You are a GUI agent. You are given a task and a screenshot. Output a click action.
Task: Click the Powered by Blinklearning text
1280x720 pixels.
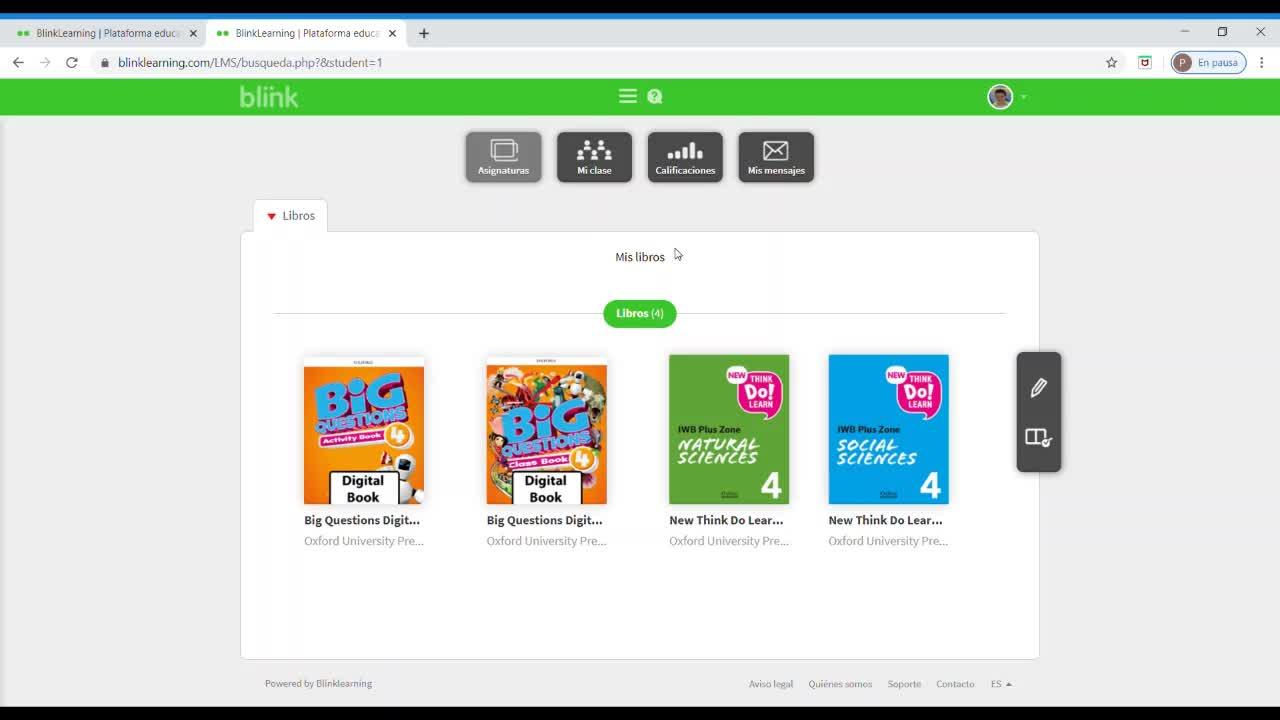click(x=318, y=684)
